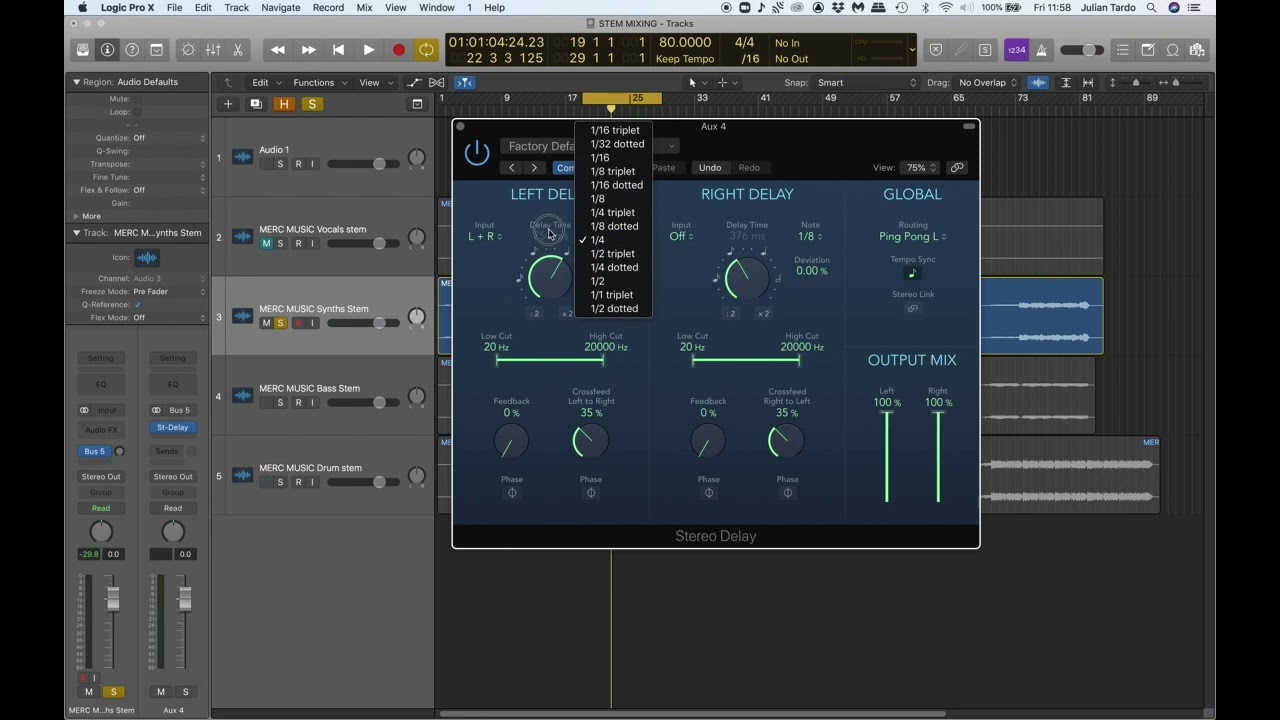Click the plugin window link icon

pos(957,168)
